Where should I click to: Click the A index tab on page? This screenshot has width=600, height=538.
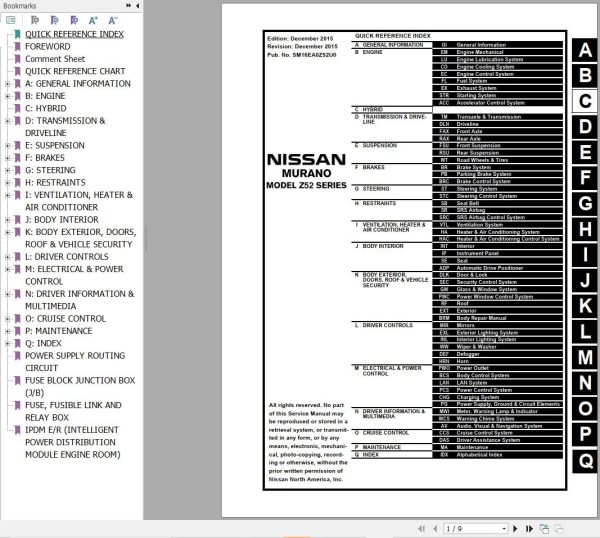pos(585,50)
